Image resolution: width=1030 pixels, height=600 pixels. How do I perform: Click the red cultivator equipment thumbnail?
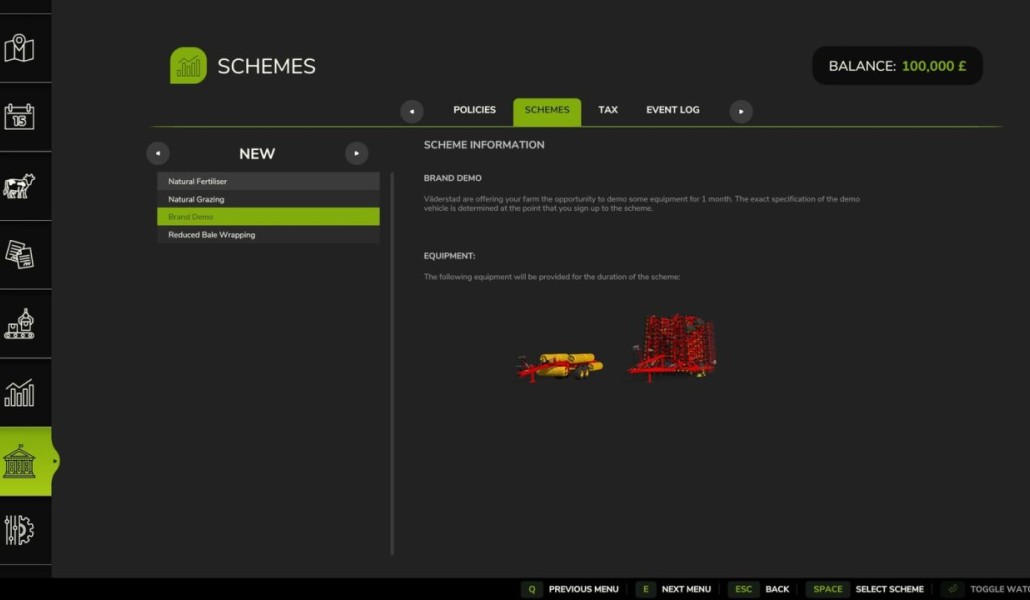671,348
